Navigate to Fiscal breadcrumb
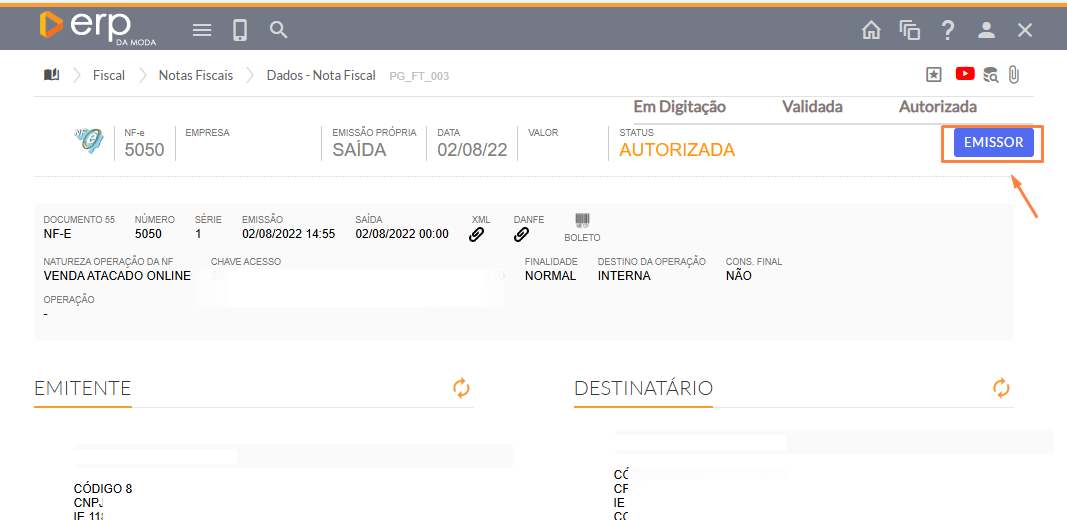The height and width of the screenshot is (520, 1067). (x=109, y=75)
